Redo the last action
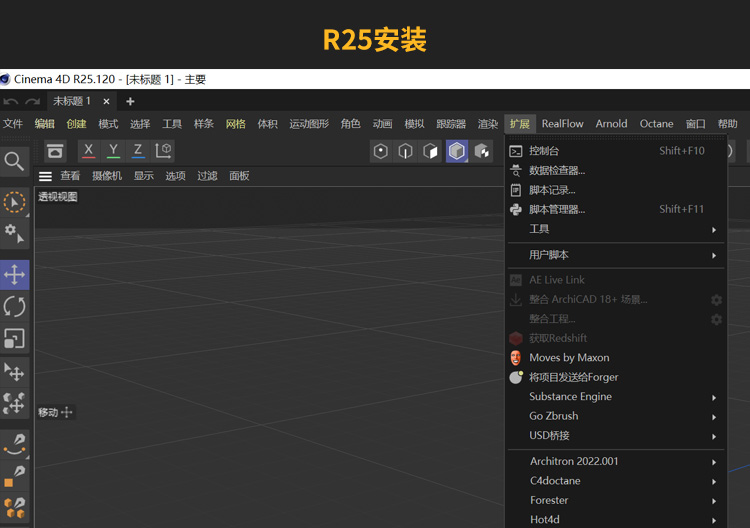The width and height of the screenshot is (750, 528). 33,101
